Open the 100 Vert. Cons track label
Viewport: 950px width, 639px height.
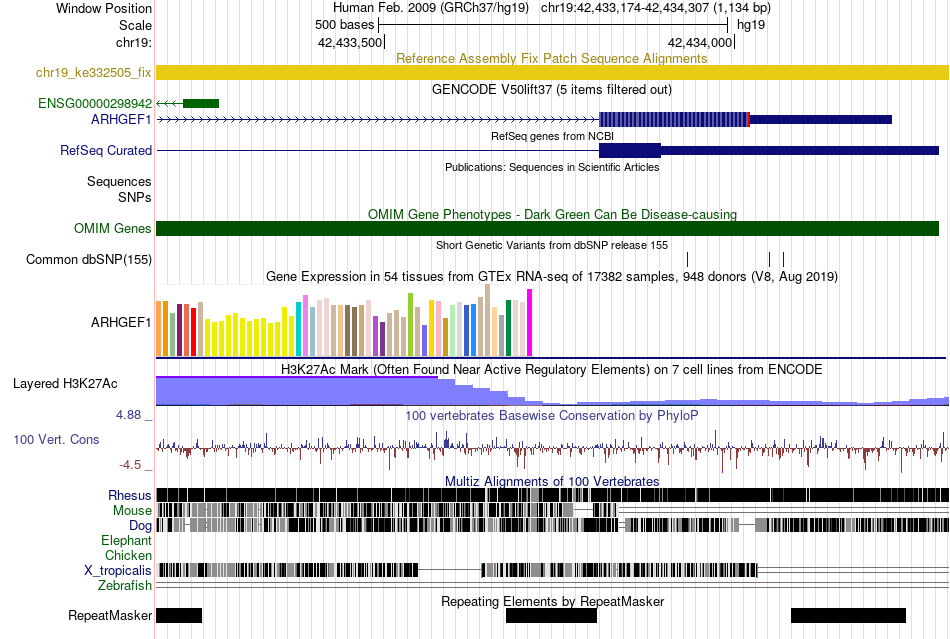56,439
